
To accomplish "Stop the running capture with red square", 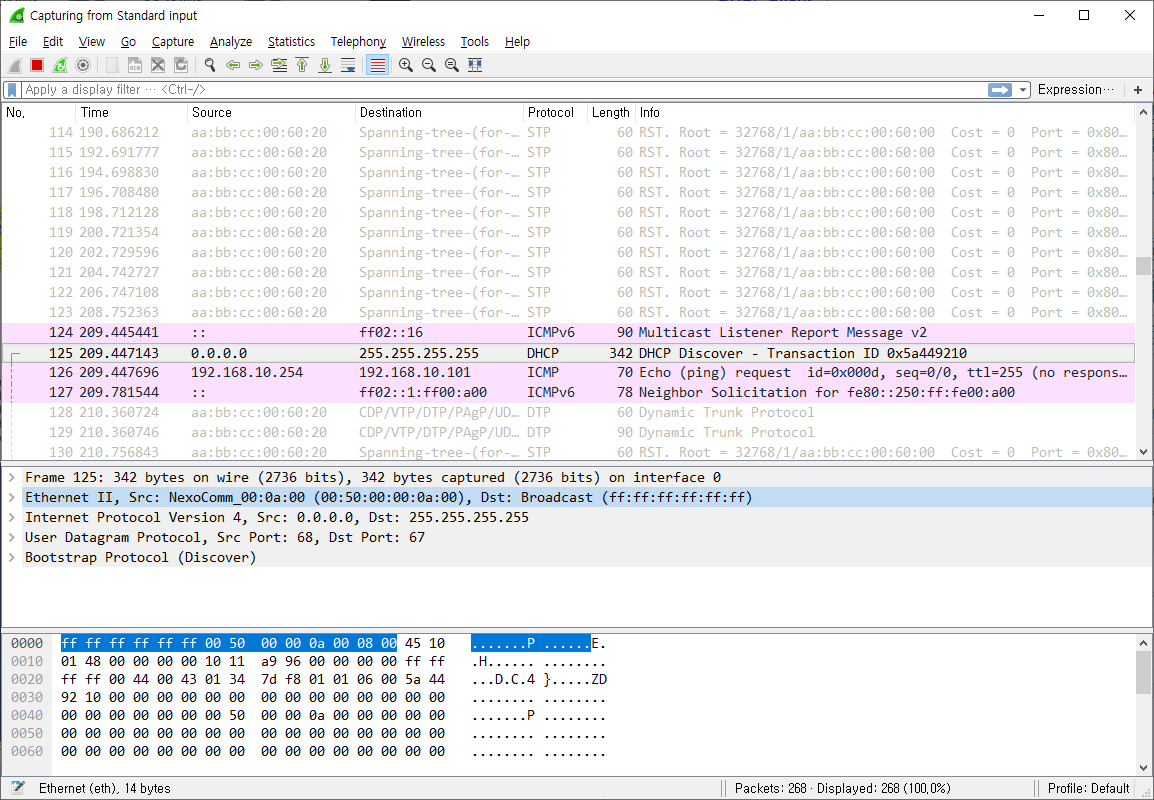I will [x=37, y=66].
